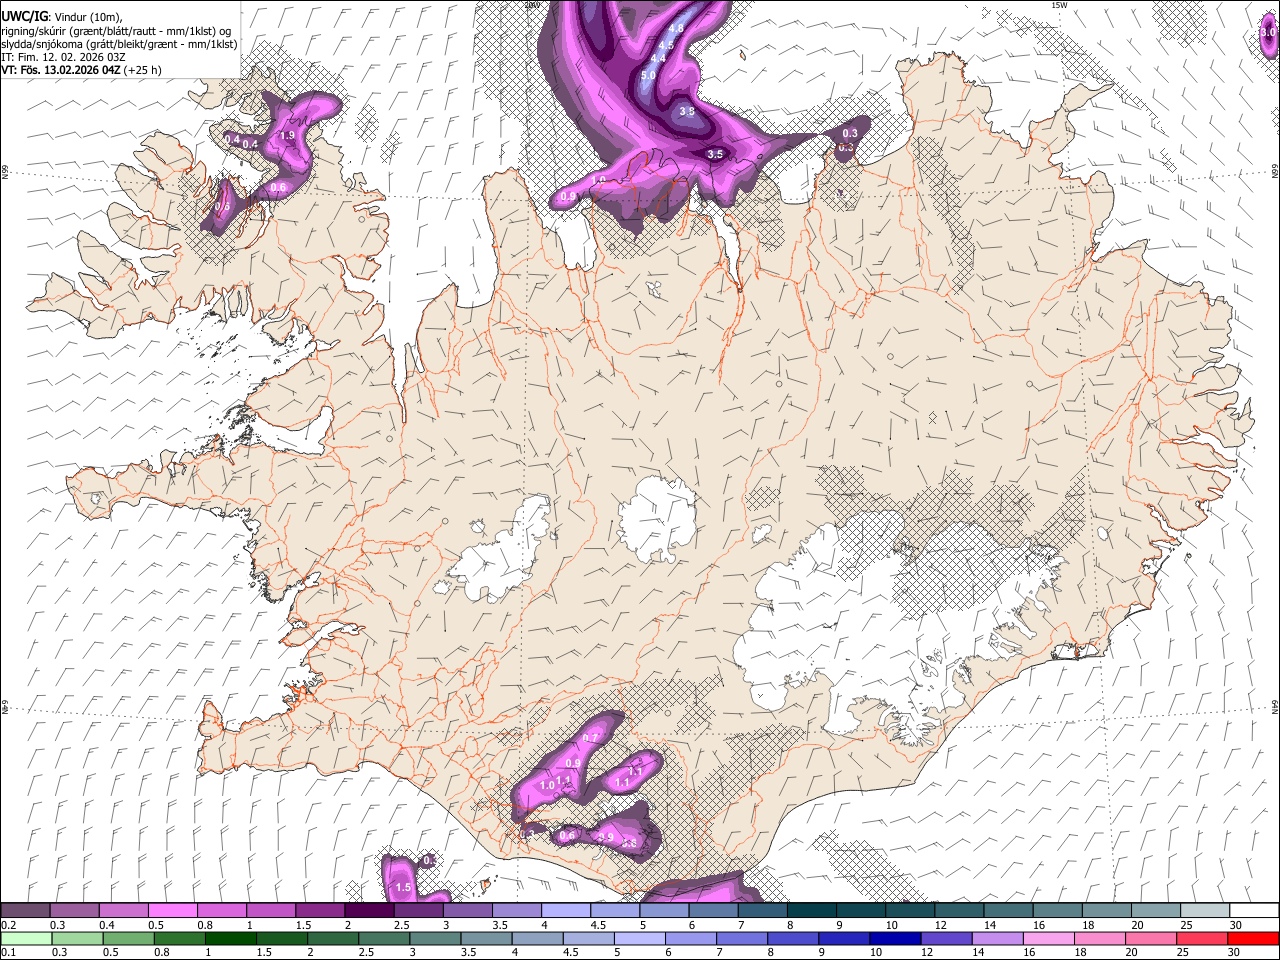1280x960 pixels.
Task: Click the 1.5 value on the map off the south coast
Action: [x=404, y=887]
